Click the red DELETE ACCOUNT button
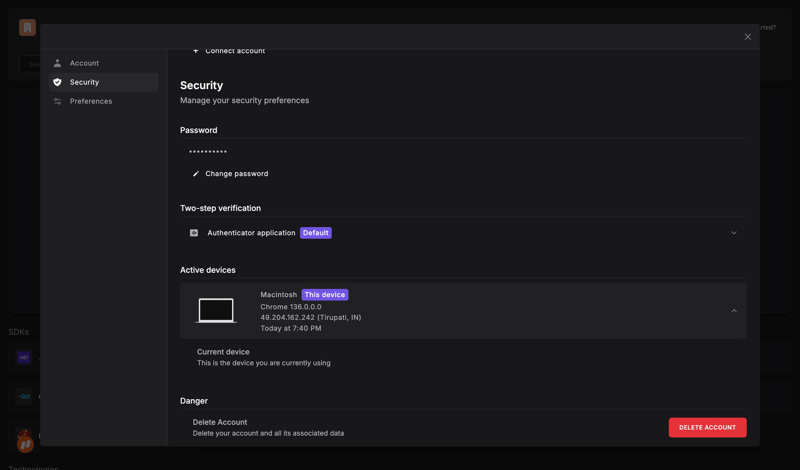 (708, 428)
